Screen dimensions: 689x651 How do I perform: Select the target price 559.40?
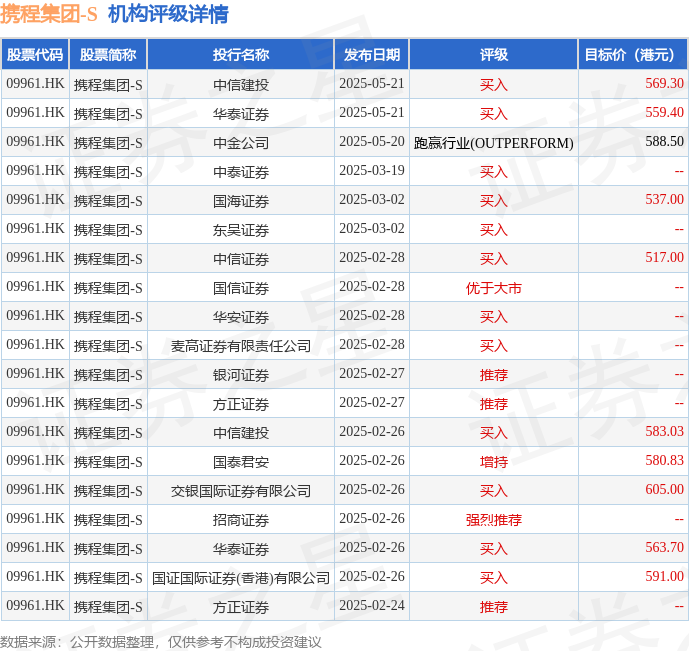click(664, 112)
